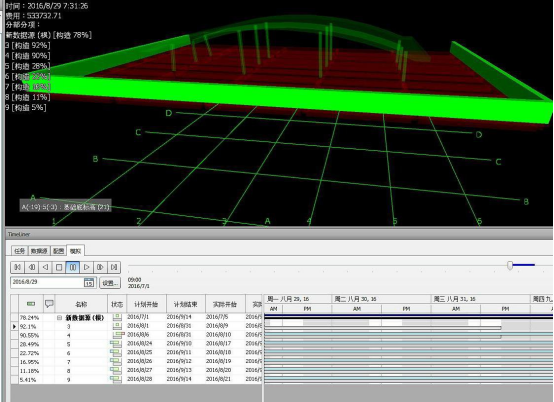Click status icon of task 9
The width and height of the screenshot is (554, 402).
[x=116, y=379]
